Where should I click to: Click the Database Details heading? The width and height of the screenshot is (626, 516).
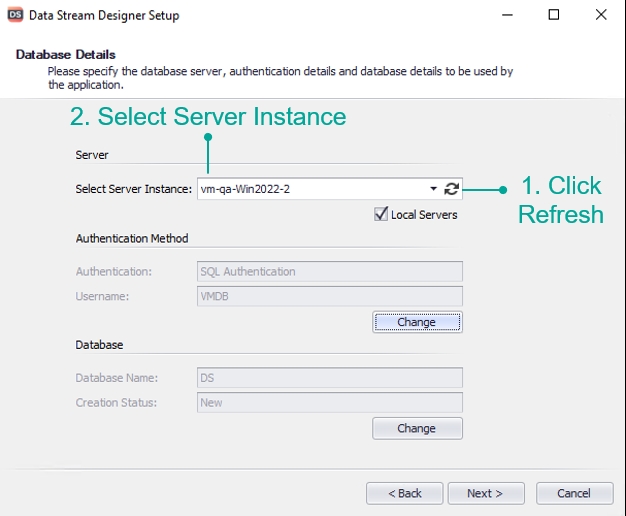(66, 54)
